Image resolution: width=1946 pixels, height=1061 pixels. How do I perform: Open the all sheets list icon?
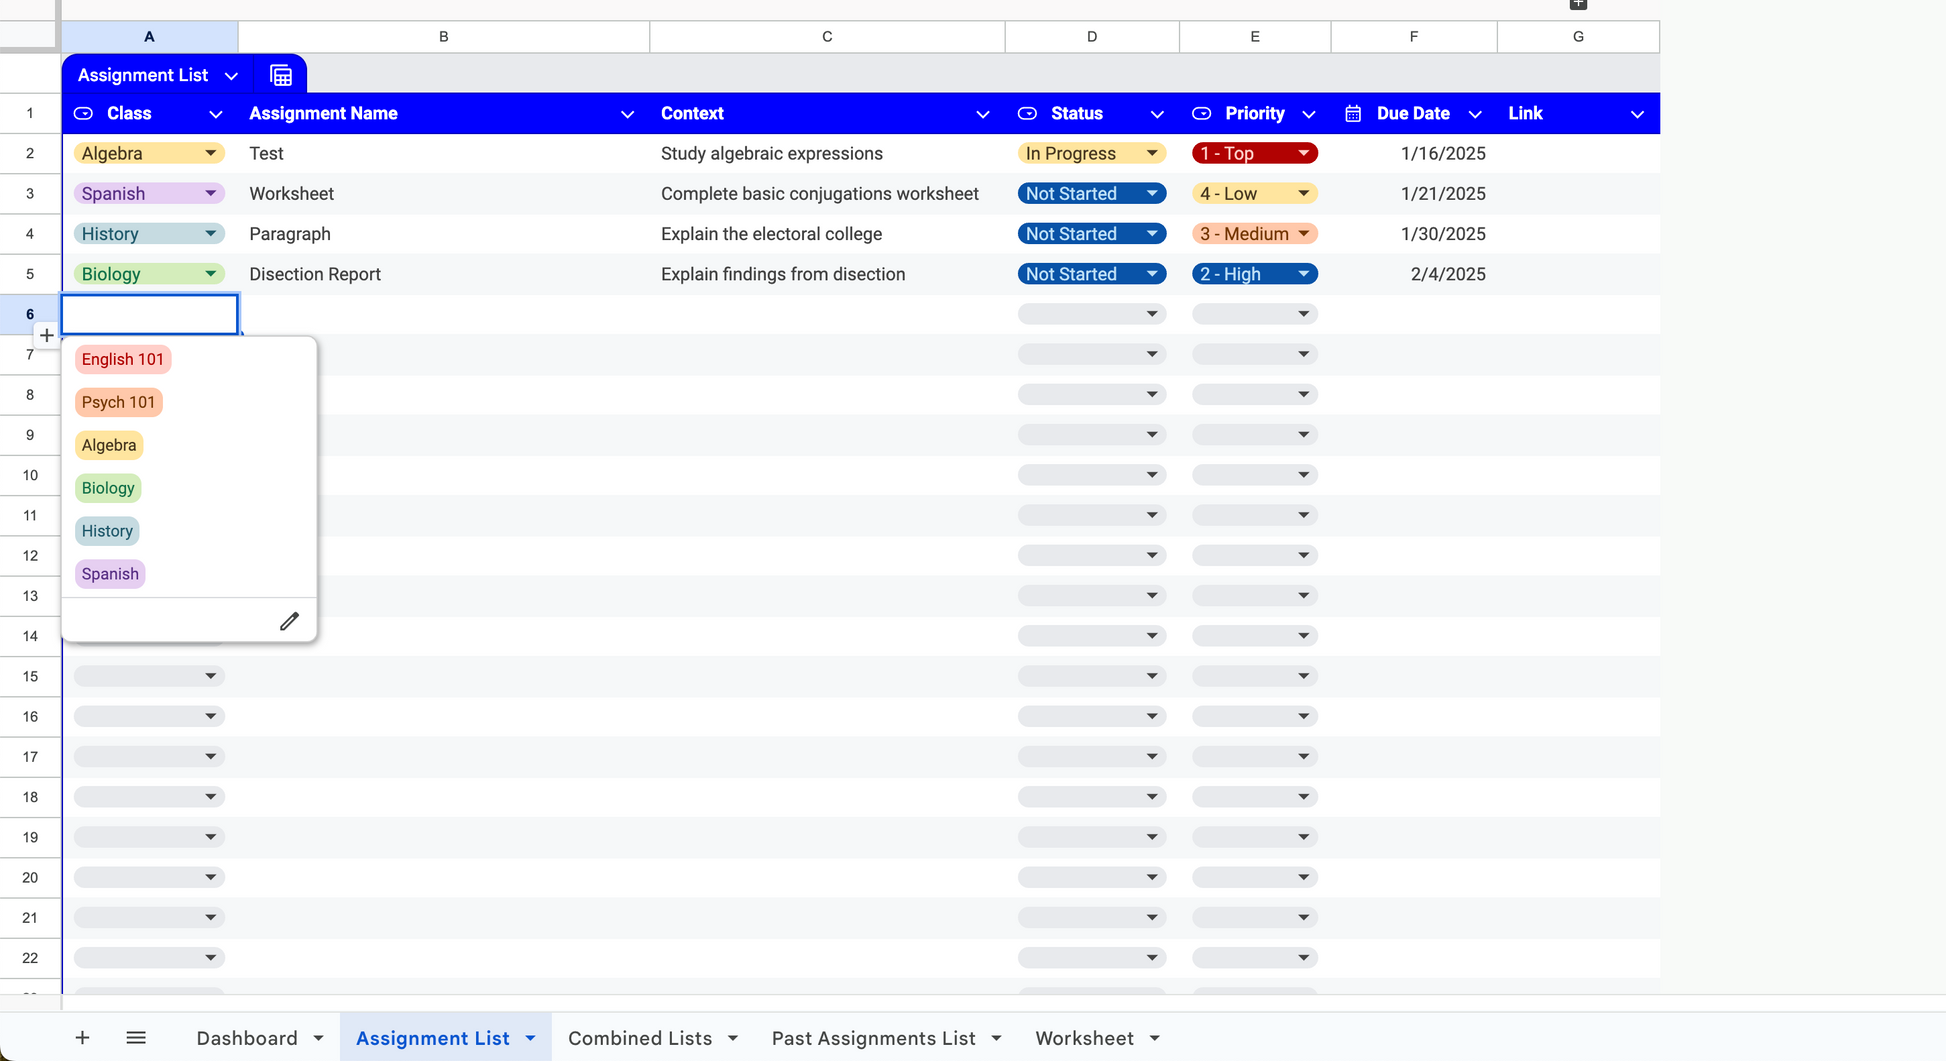click(136, 1038)
